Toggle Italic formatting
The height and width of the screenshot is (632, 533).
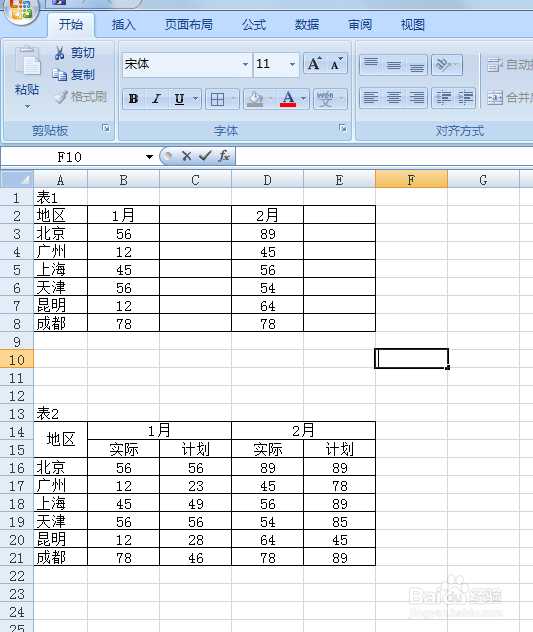click(156, 99)
